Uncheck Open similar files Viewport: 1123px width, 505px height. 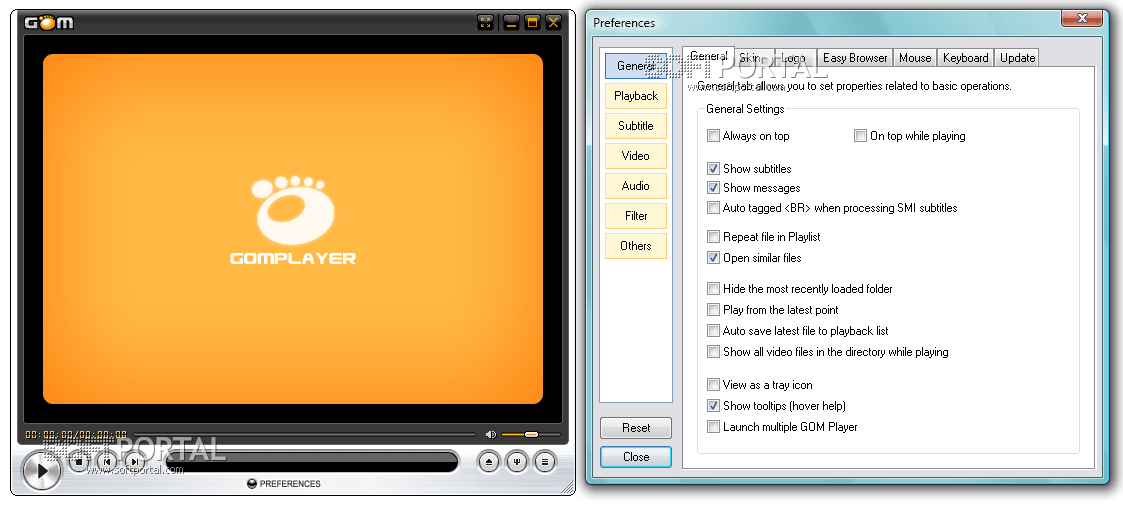(713, 258)
